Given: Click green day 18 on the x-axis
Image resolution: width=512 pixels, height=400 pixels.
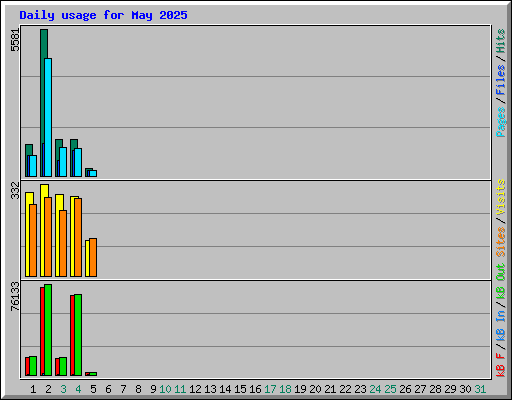Looking at the screenshot, I should 285,389.
